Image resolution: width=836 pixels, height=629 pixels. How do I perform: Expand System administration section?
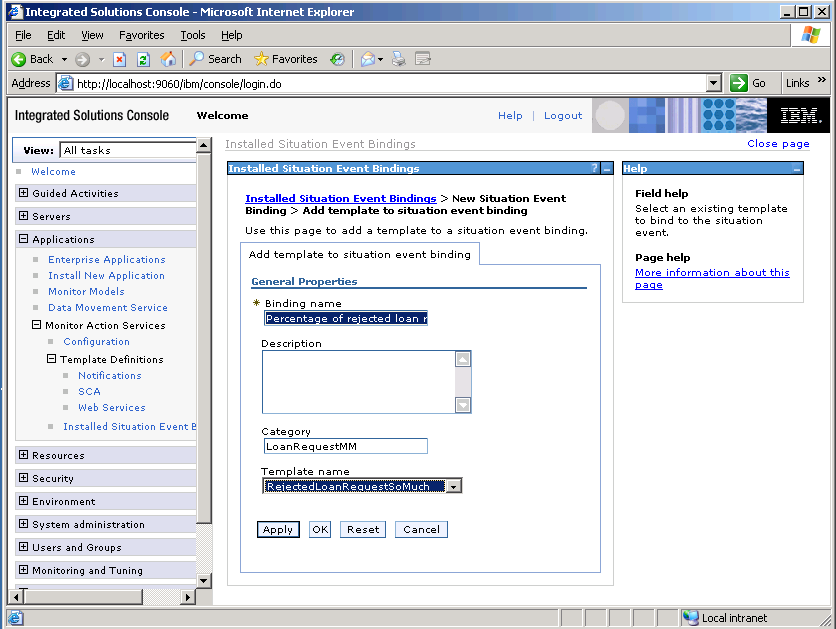click(23, 523)
